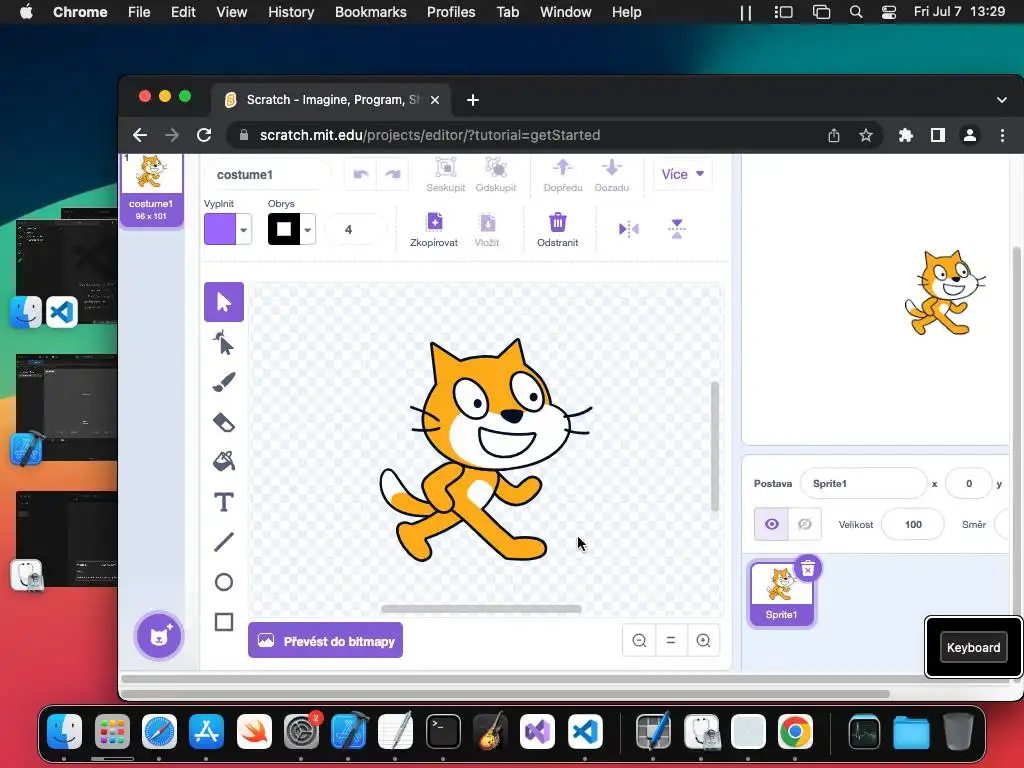Click Odskupit ungroup icon

pos(496,168)
